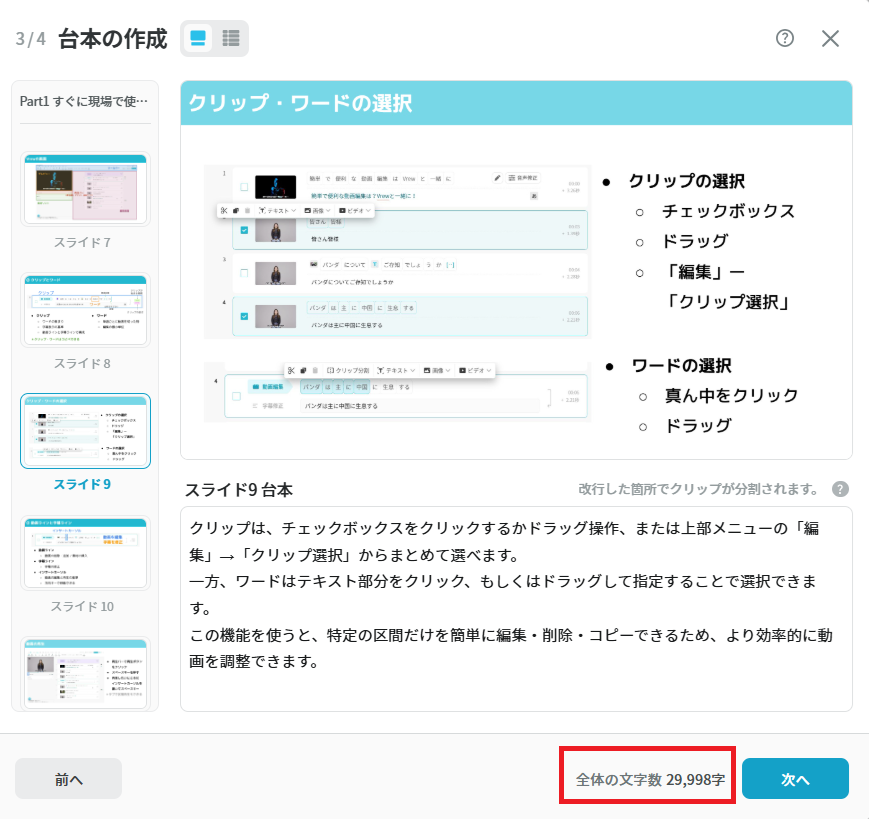Click the Part1 section title in sidebar

84,101
